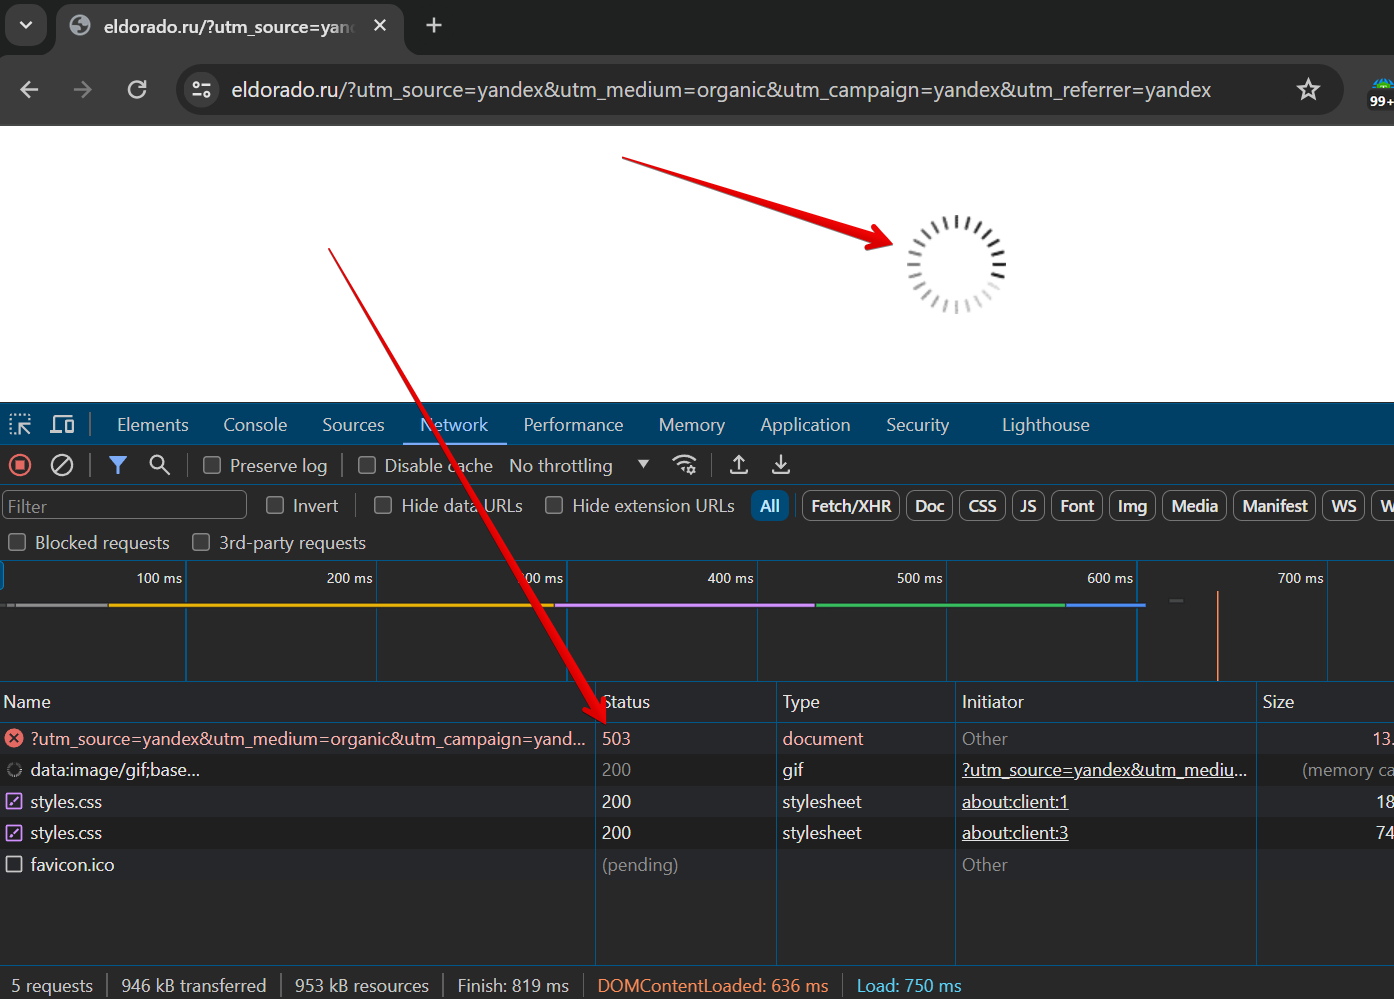Viewport: 1394px width, 999px height.
Task: Open site information button in address bar
Action: 202,90
